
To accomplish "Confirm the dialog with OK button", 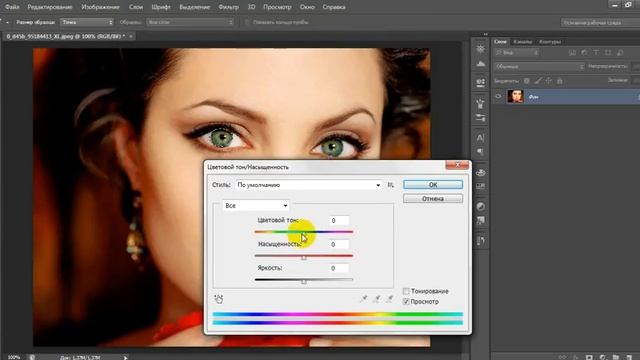I will point(433,184).
